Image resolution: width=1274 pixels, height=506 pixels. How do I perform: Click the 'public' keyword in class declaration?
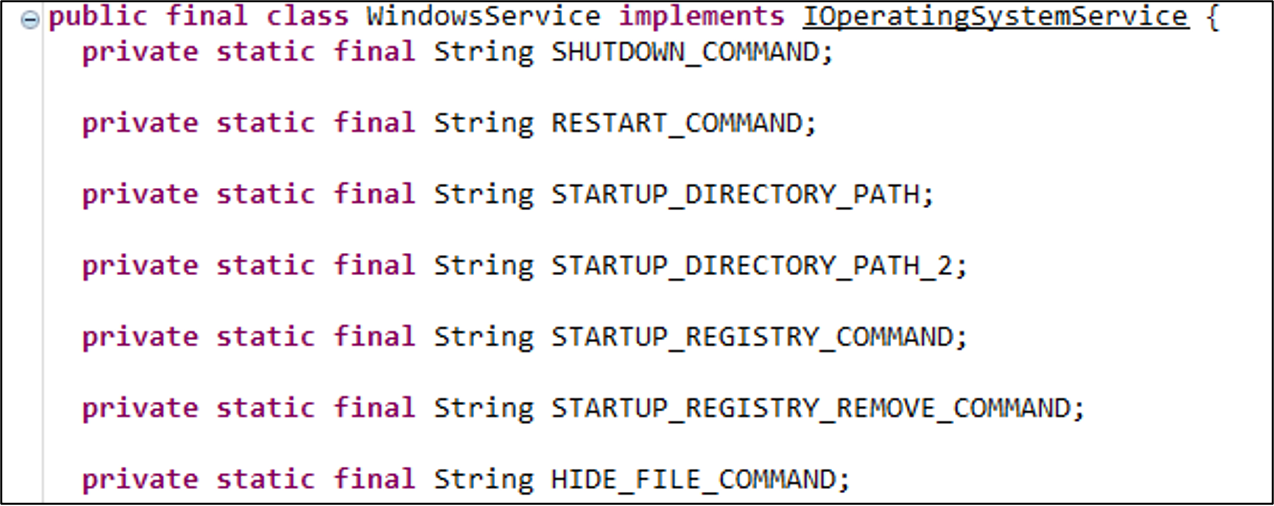[98, 17]
